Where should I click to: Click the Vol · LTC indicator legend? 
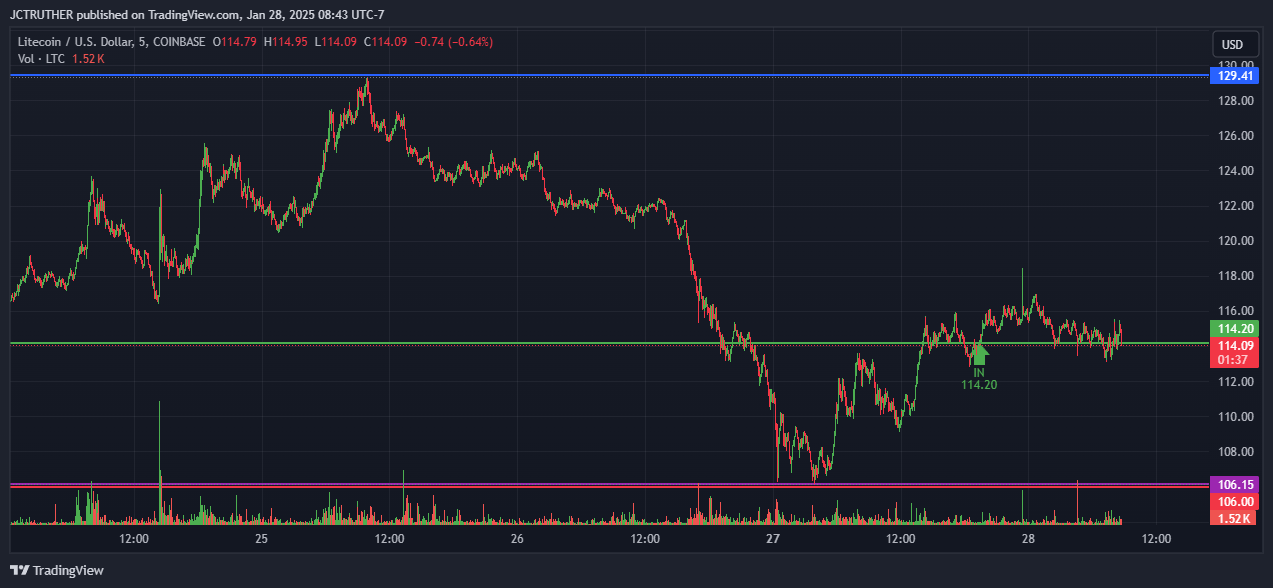pos(40,59)
